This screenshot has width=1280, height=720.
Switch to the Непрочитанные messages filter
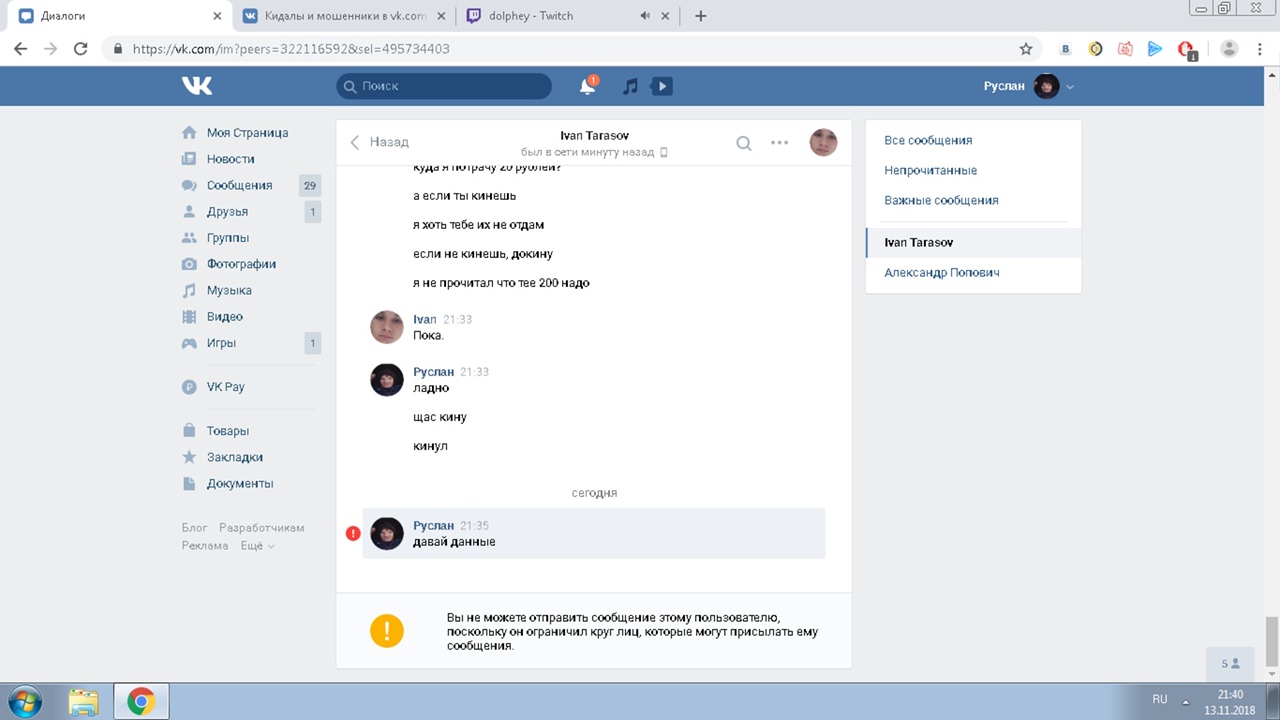pyautogui.click(x=930, y=170)
